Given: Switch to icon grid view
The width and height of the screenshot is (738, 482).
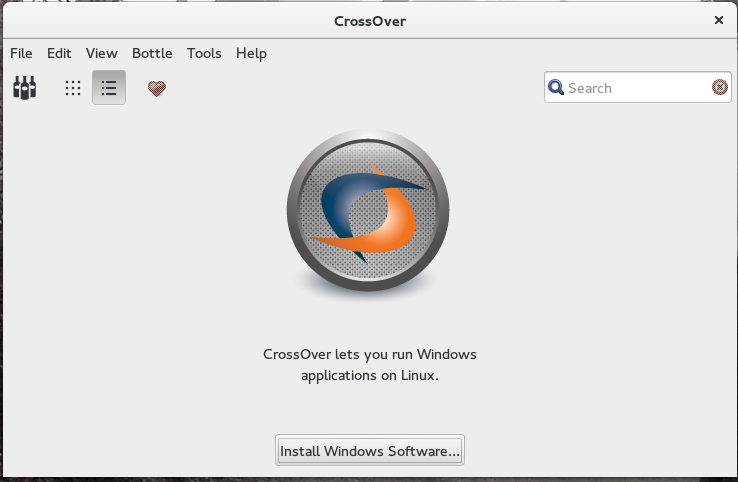Looking at the screenshot, I should pos(73,88).
